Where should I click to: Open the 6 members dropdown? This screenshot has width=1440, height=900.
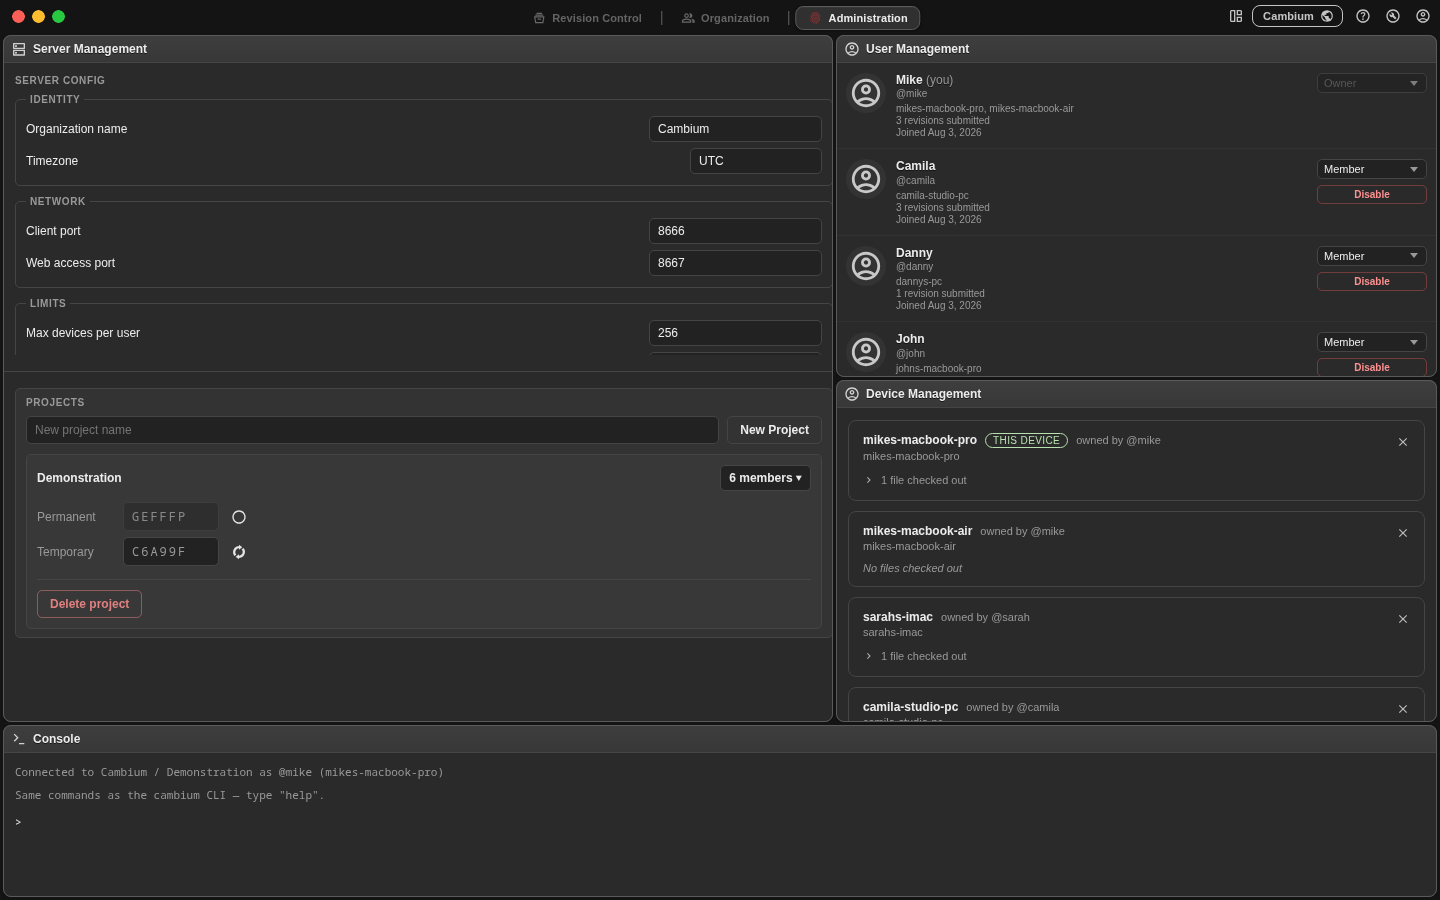pos(765,478)
